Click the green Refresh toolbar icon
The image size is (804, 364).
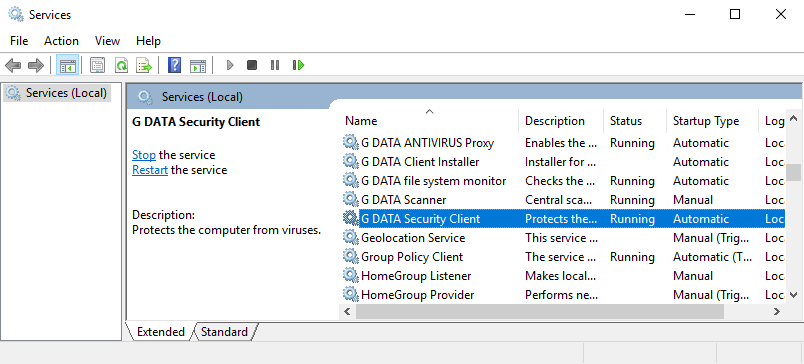tap(121, 65)
